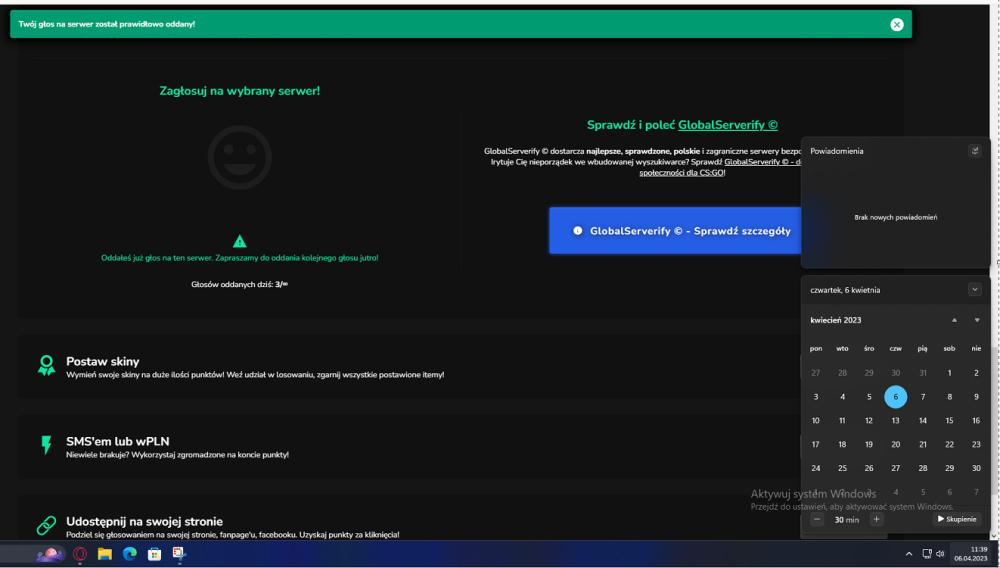Open Opera browser from the taskbar
The height and width of the screenshot is (568, 1000).
coord(80,554)
